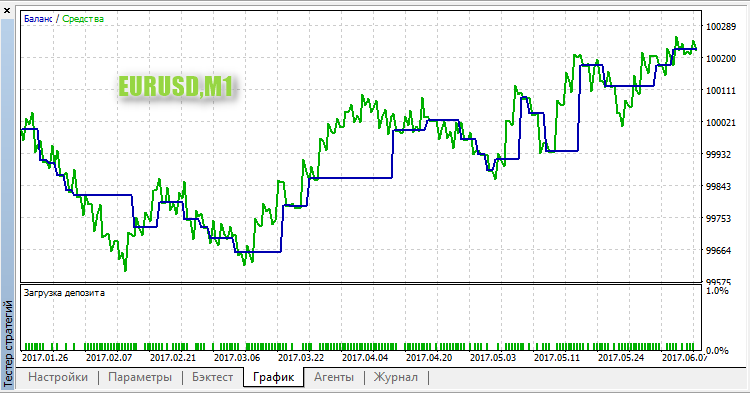Click the 99664 axis value

click(718, 251)
